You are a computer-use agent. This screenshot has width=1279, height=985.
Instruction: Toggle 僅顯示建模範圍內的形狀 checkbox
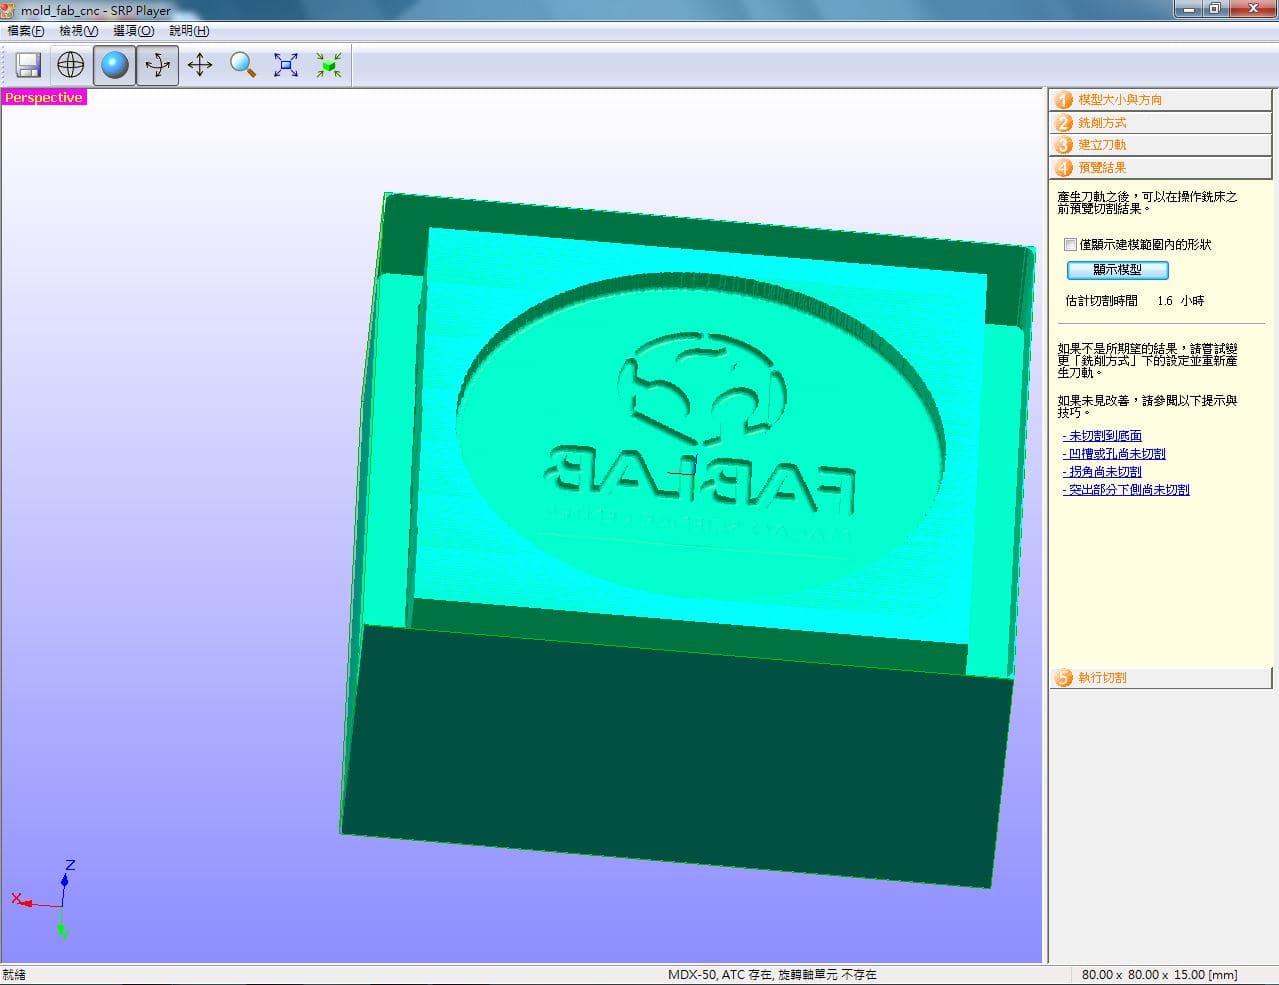[1071, 244]
